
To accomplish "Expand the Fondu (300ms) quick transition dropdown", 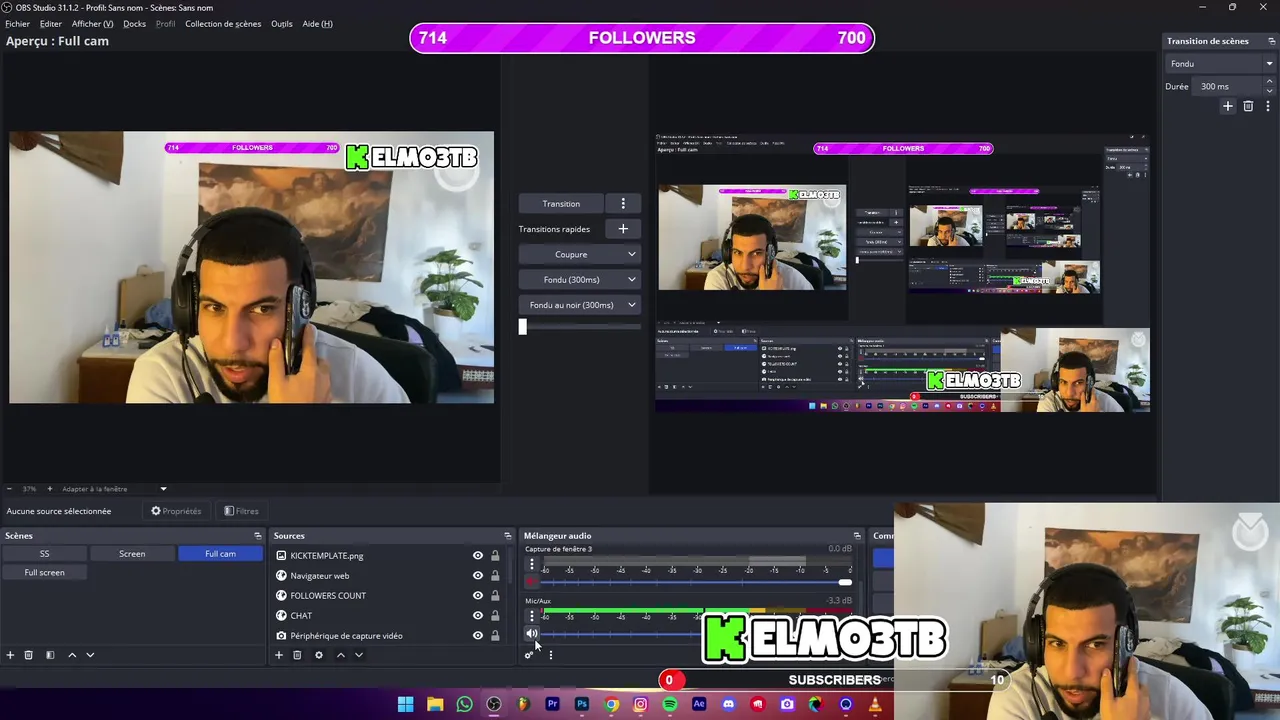I will [x=631, y=280].
